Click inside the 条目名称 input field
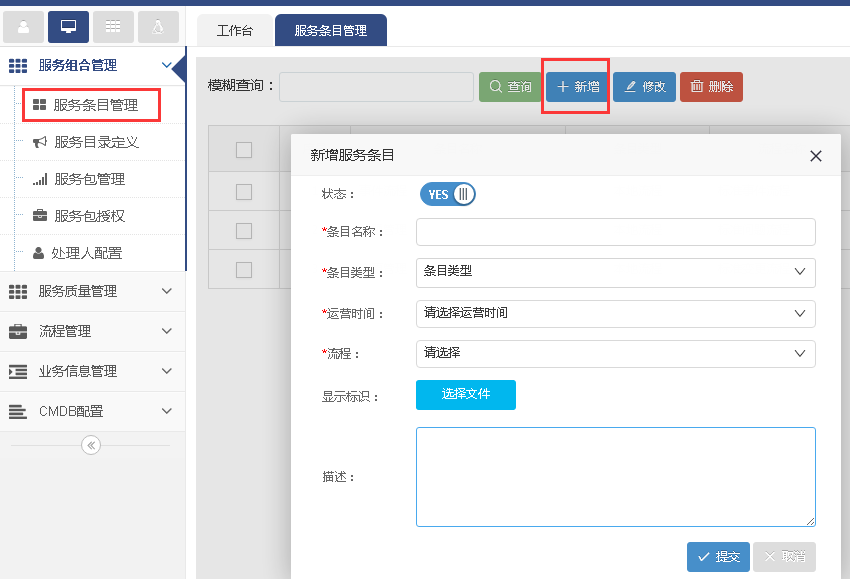 coord(615,231)
